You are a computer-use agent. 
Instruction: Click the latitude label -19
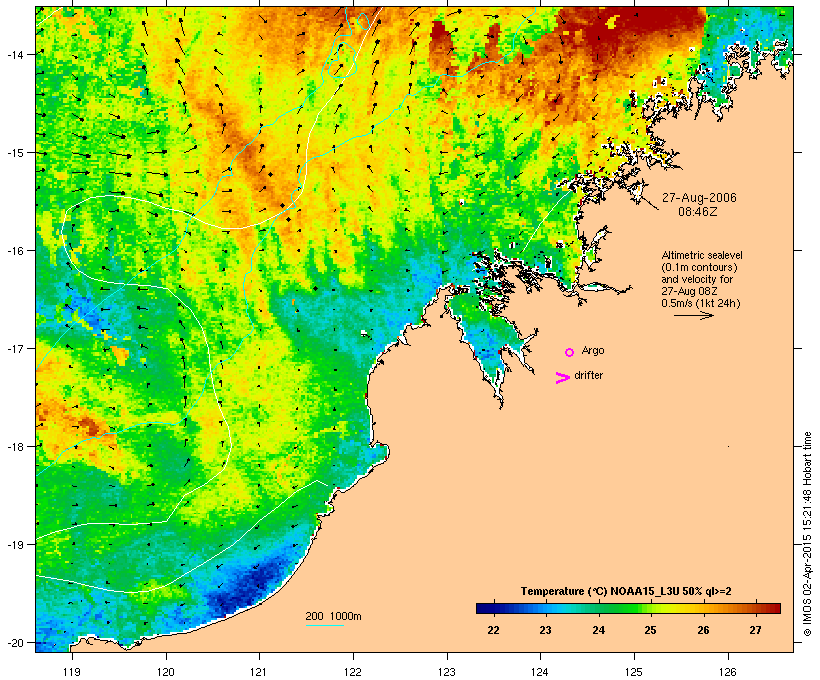pos(15,545)
